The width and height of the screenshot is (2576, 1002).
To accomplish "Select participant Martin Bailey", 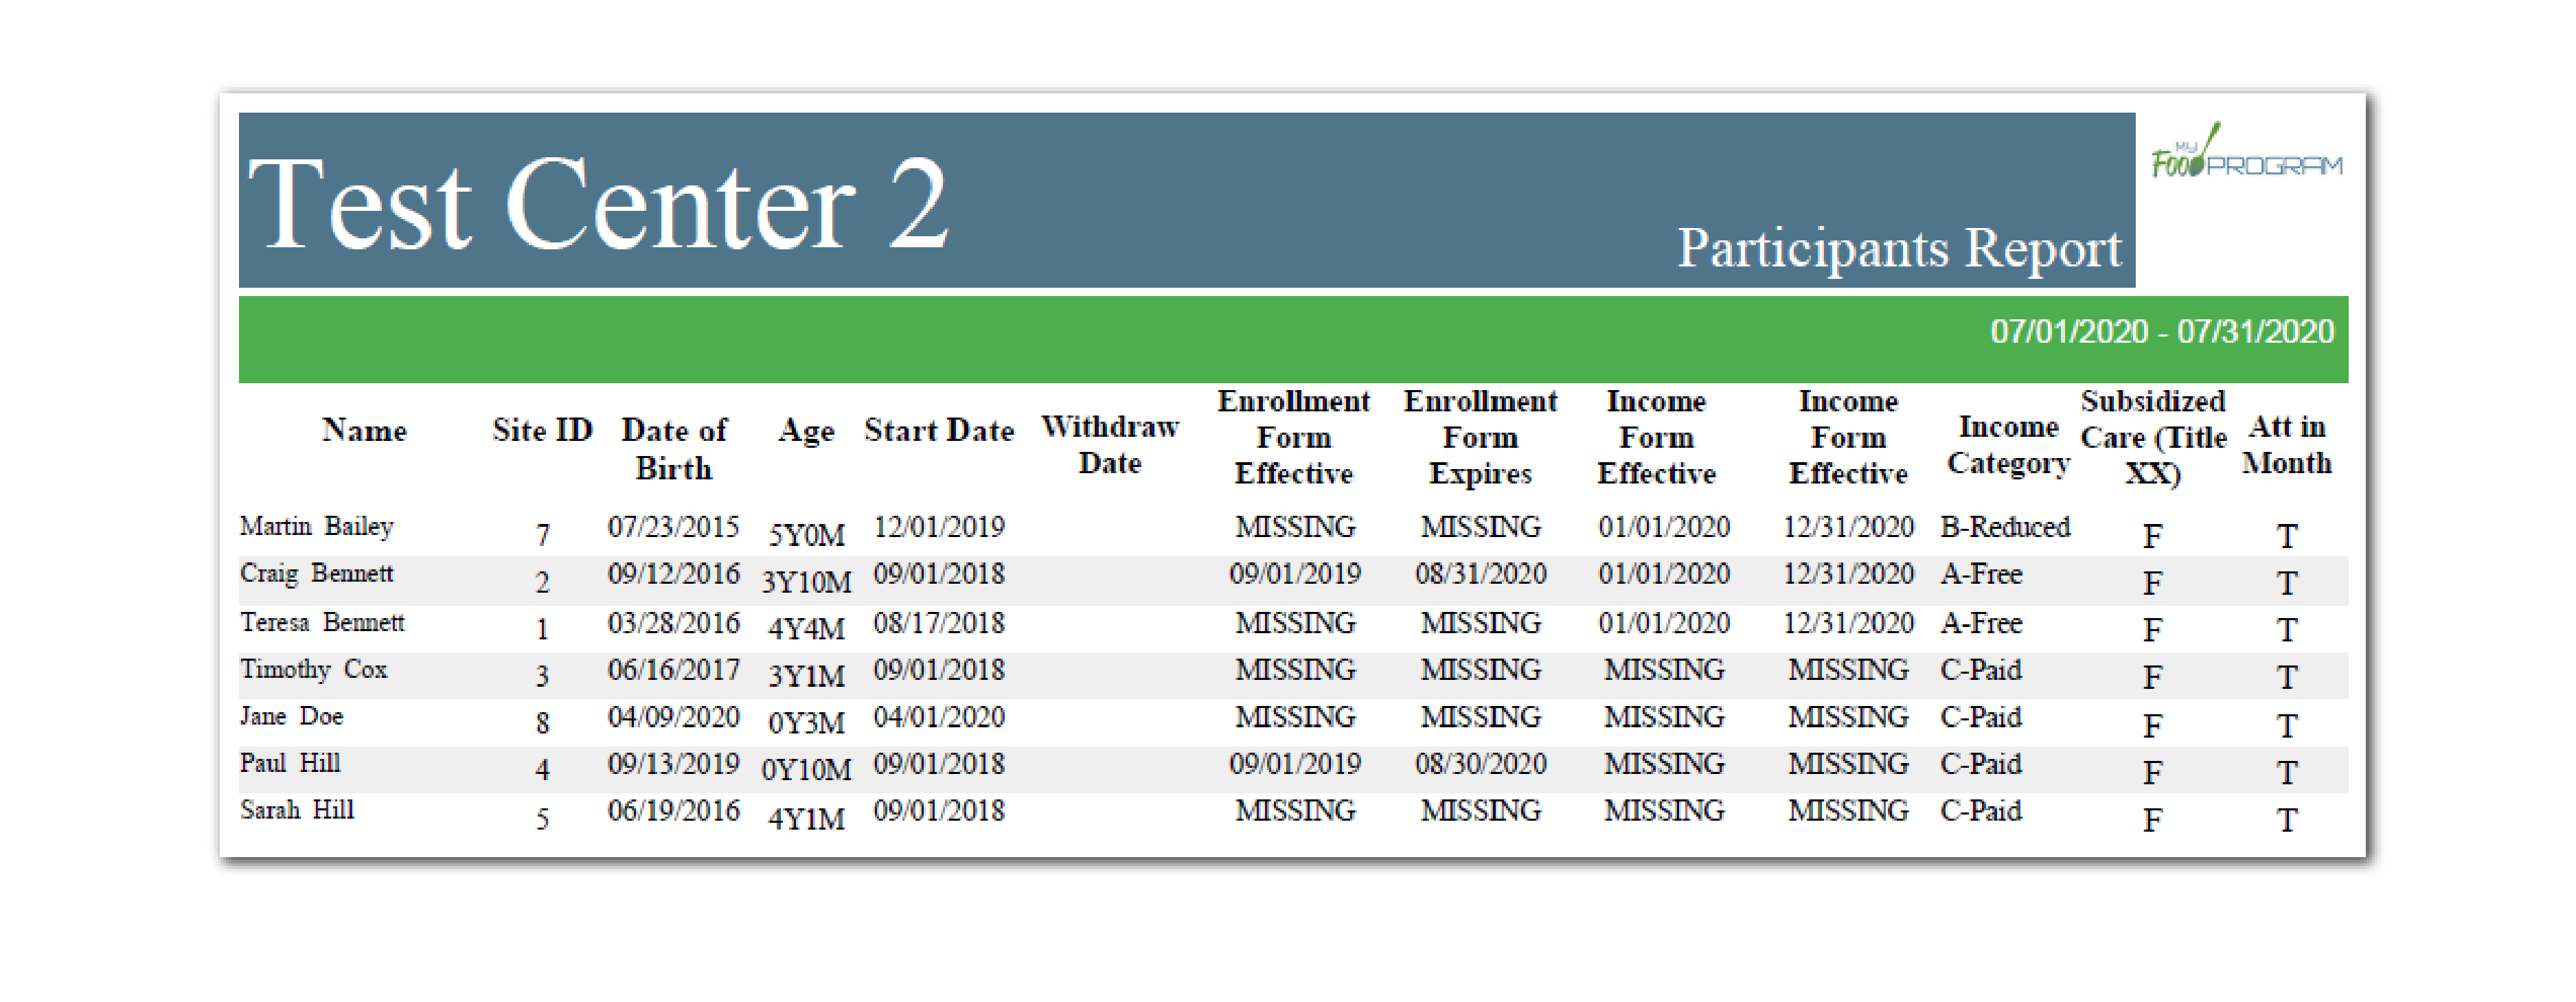I will 317,526.
